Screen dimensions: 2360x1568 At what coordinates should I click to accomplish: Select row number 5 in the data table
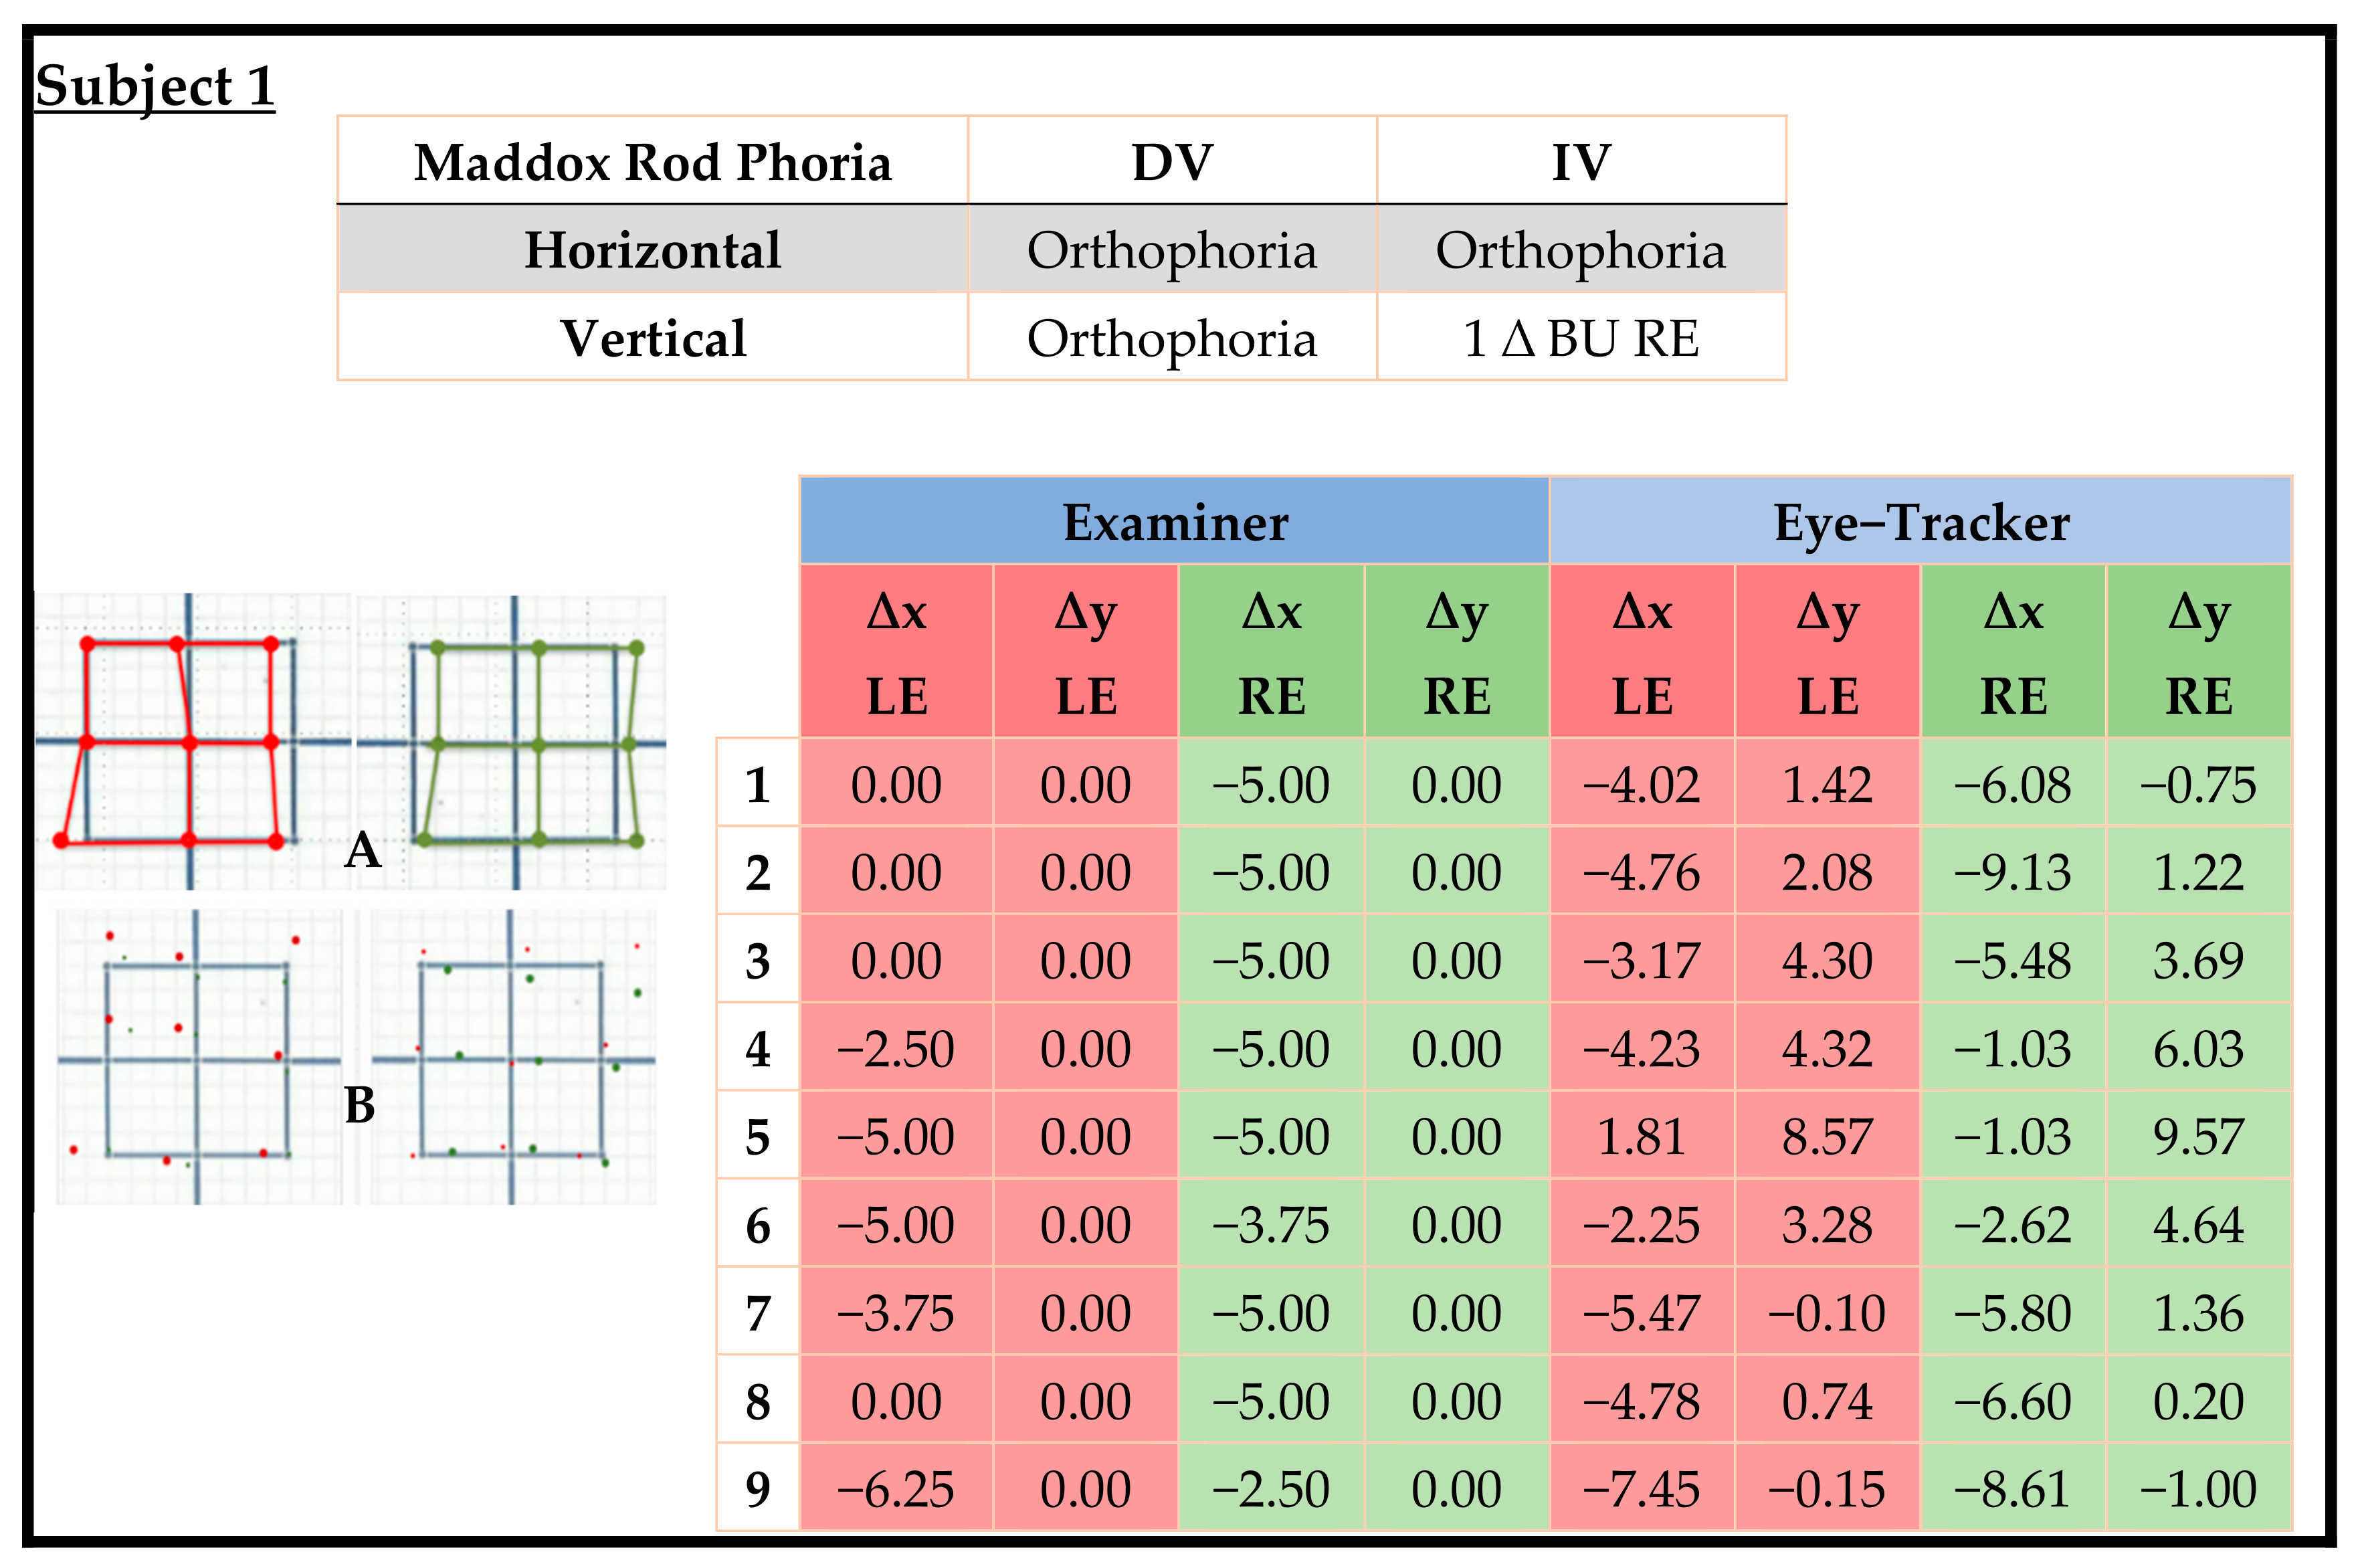758,1137
